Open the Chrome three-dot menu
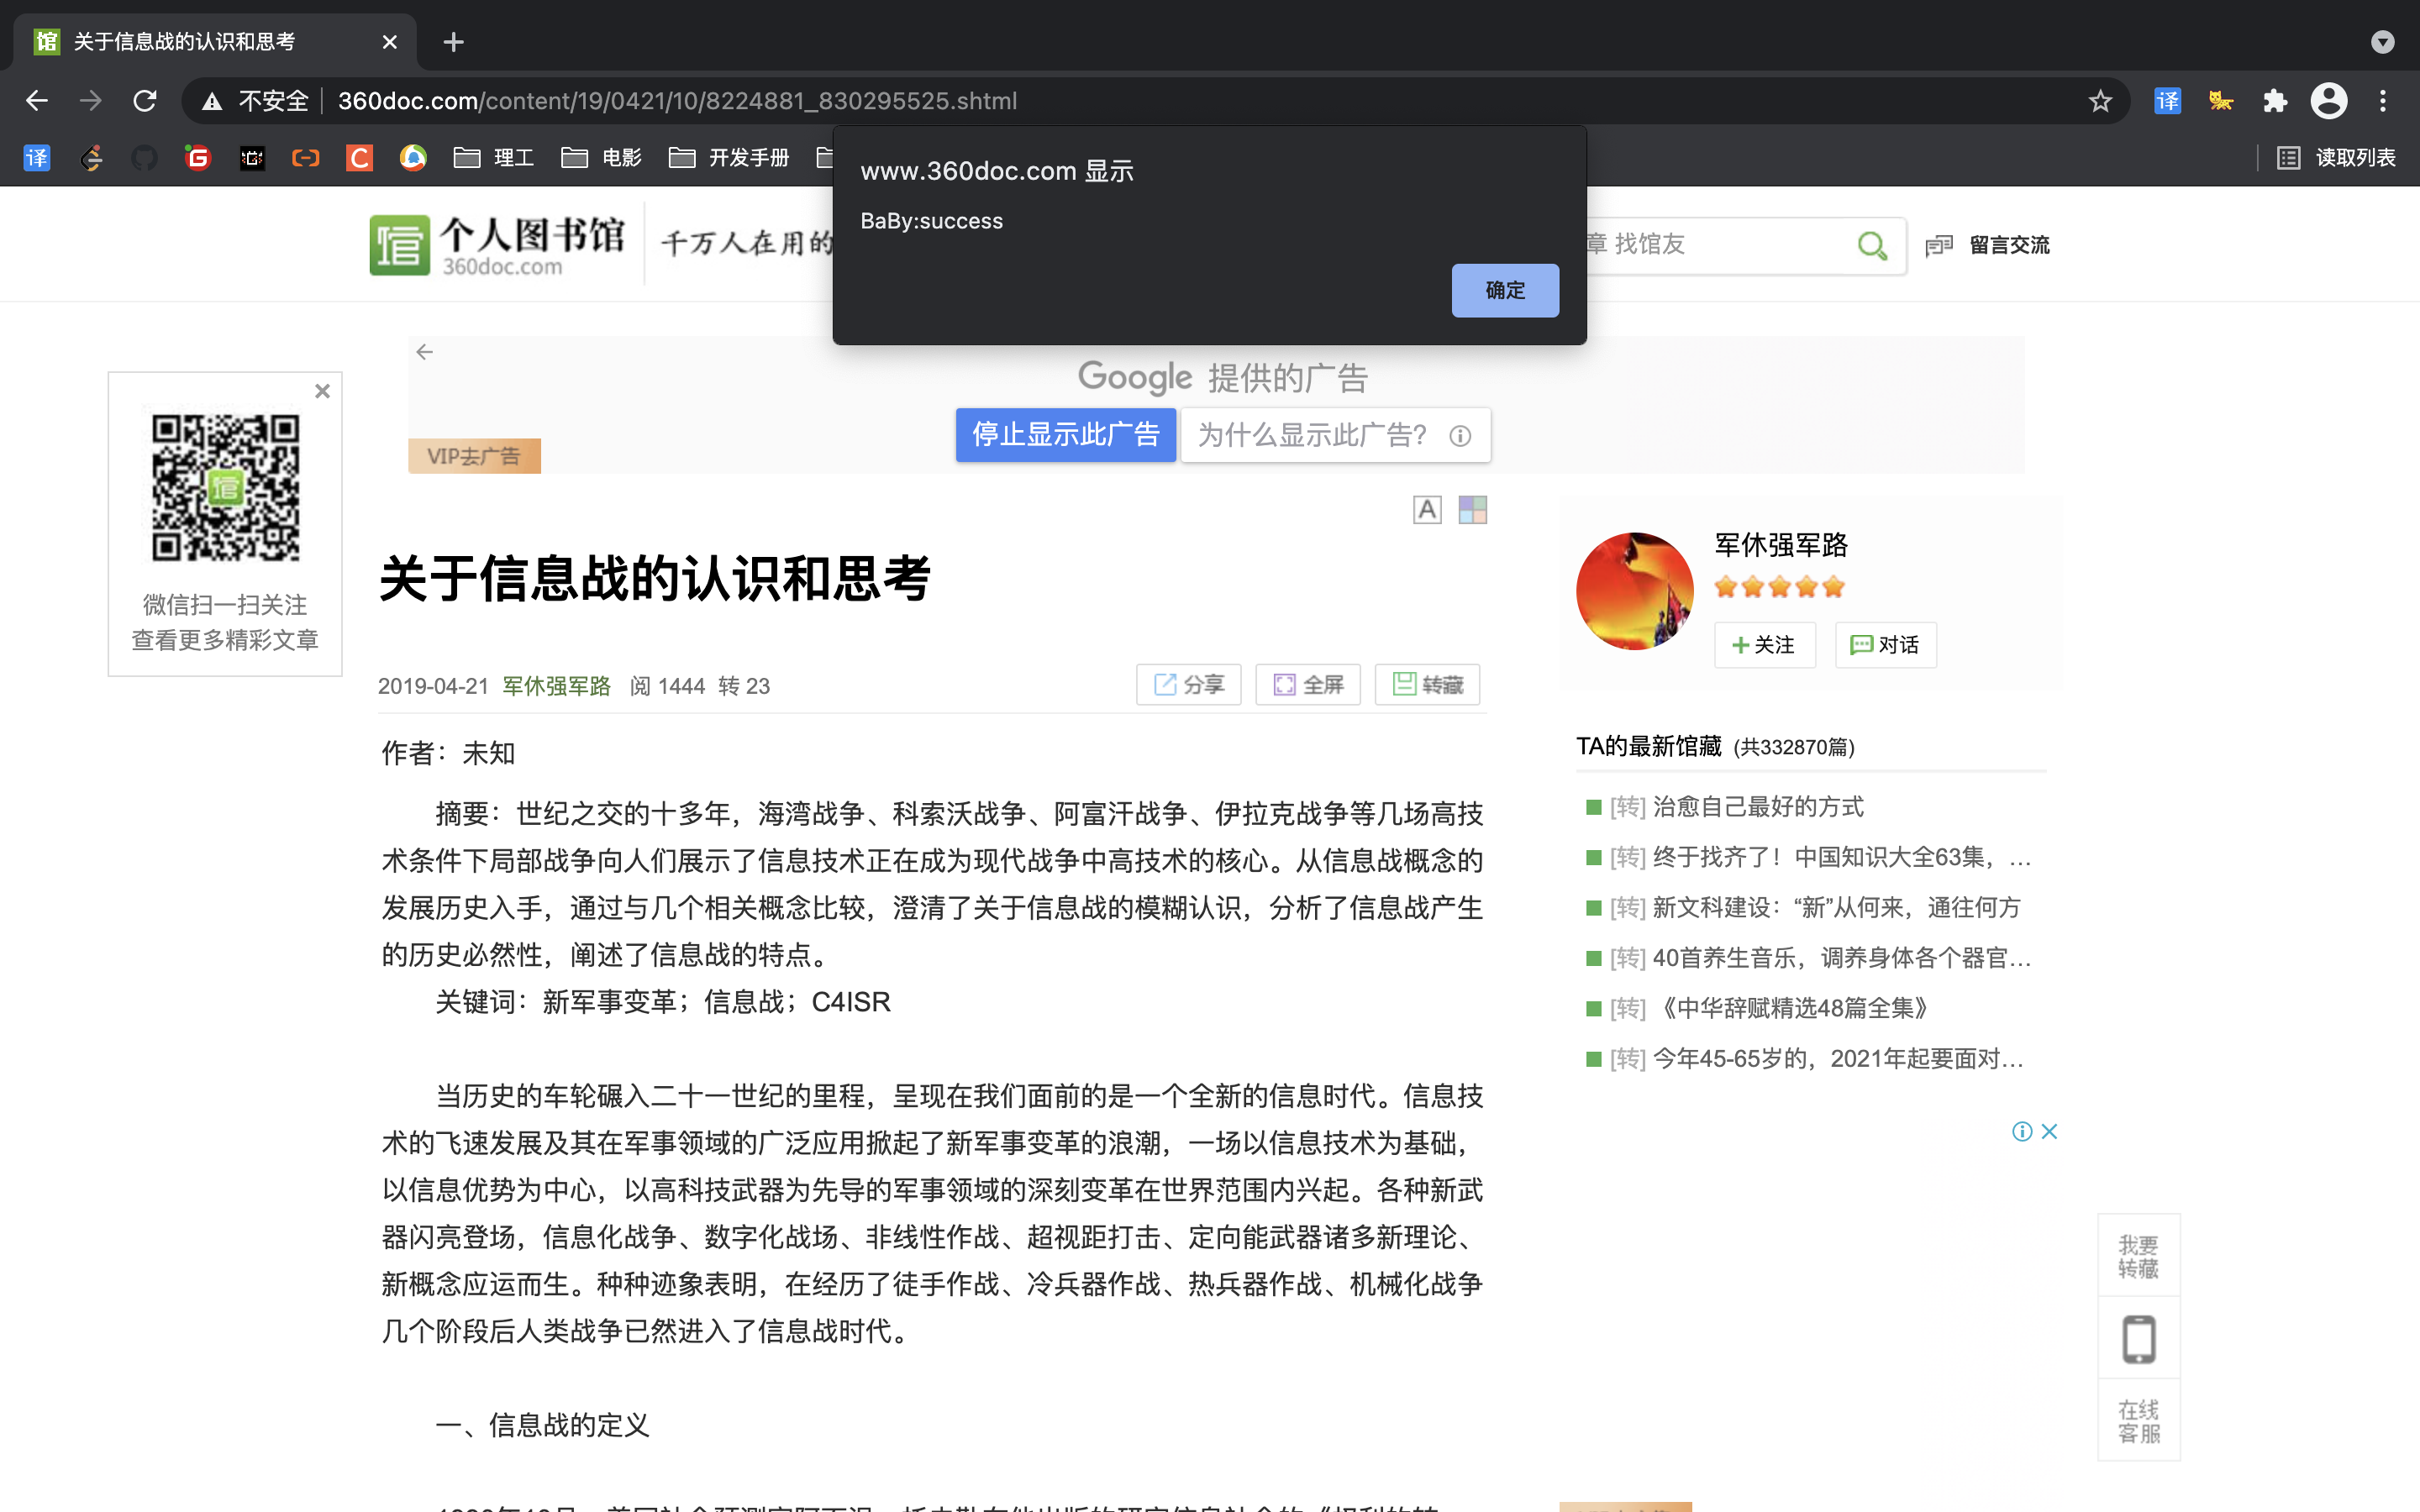The image size is (2420, 1512). [2383, 100]
